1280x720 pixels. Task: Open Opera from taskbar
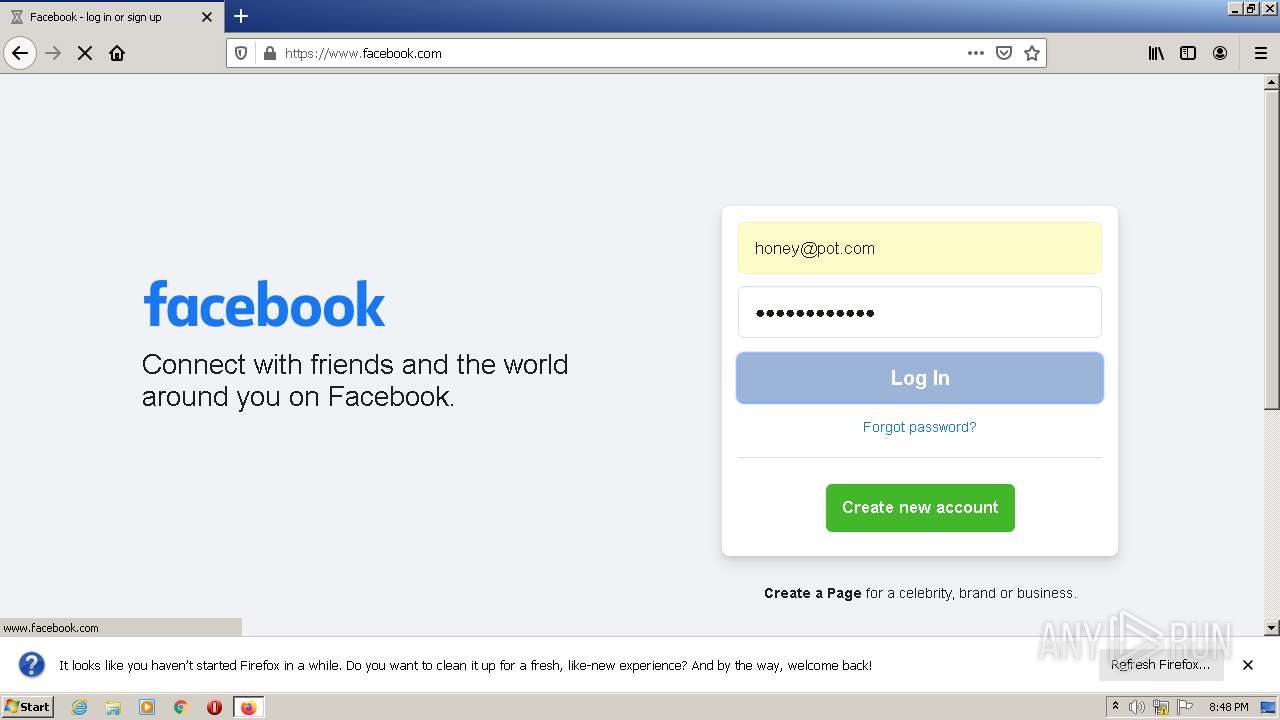(x=214, y=707)
